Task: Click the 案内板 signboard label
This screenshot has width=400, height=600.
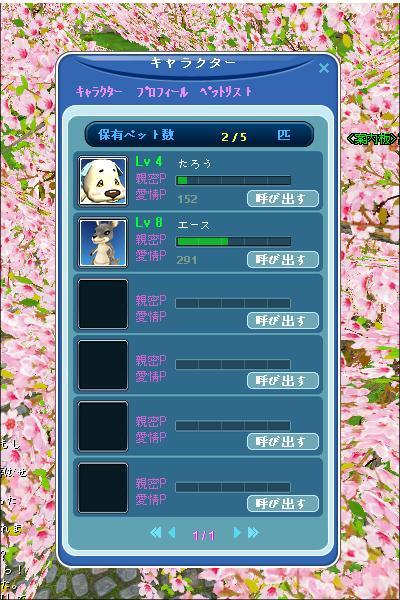Action: click(x=372, y=139)
